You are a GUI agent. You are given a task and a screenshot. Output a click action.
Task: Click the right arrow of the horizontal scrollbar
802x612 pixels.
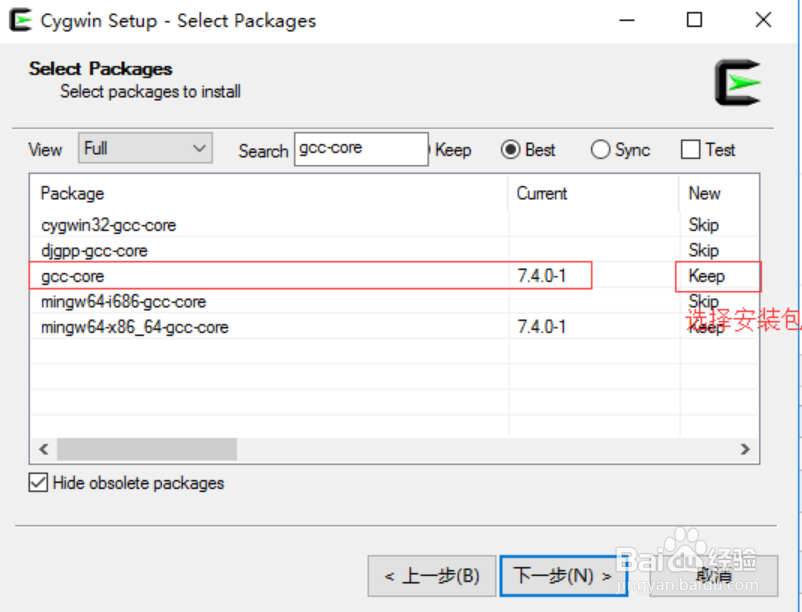coord(745,449)
